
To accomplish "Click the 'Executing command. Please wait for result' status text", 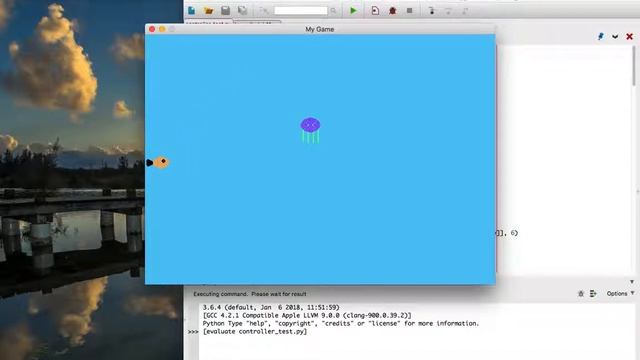I will 250,294.
